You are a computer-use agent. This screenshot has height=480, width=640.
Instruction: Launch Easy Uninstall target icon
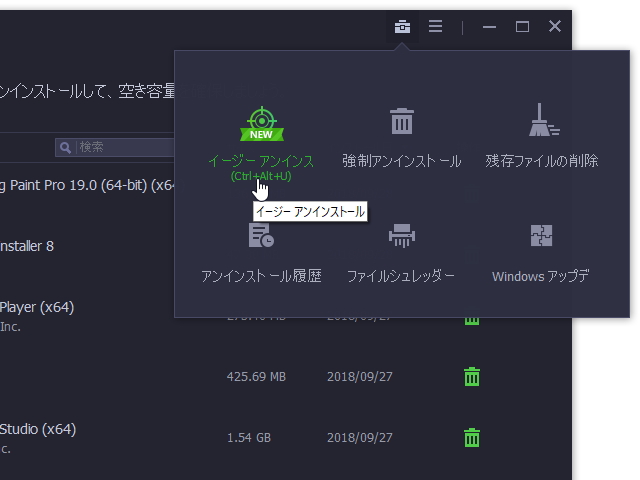click(262, 124)
